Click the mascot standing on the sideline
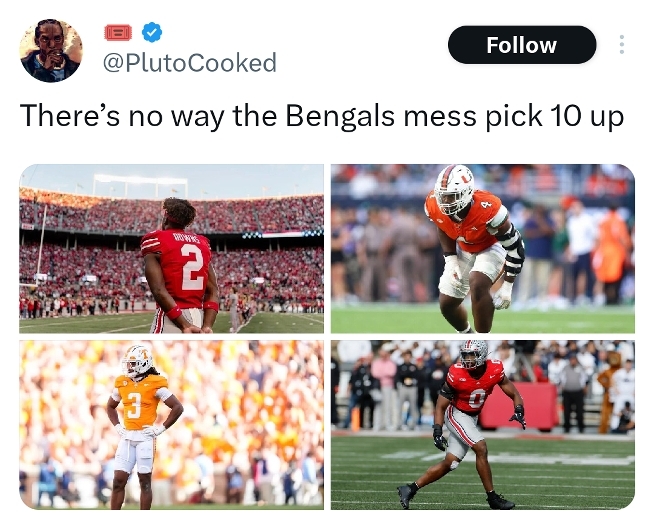This screenshot has width=654, height=529. point(607,390)
